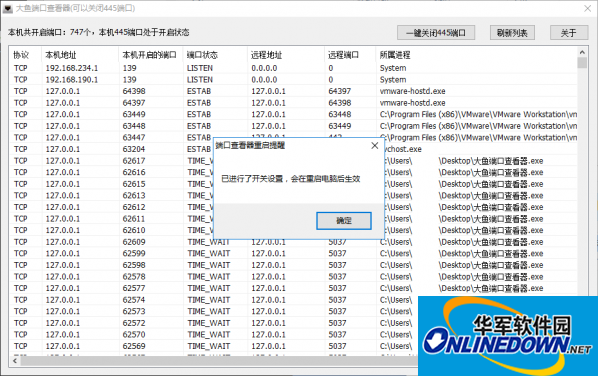Confirm the dialog with 确定 button
This screenshot has width=598, height=376.
click(344, 220)
